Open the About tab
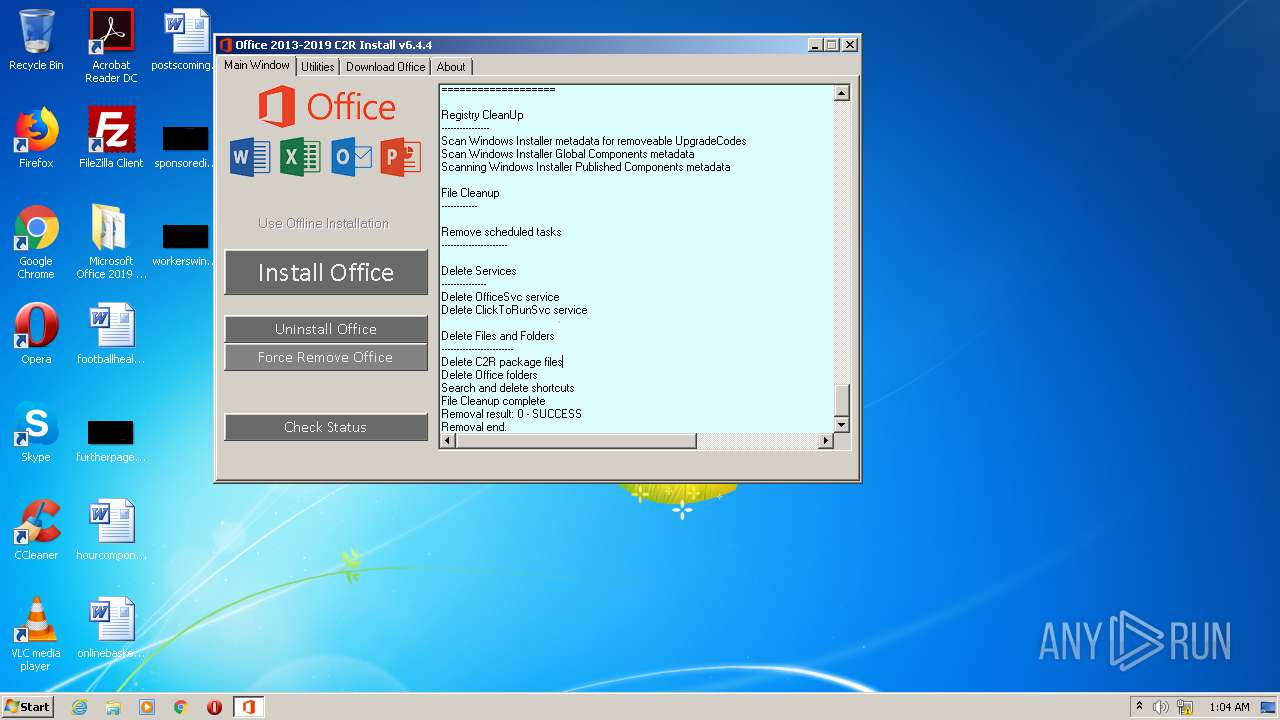 [x=451, y=67]
